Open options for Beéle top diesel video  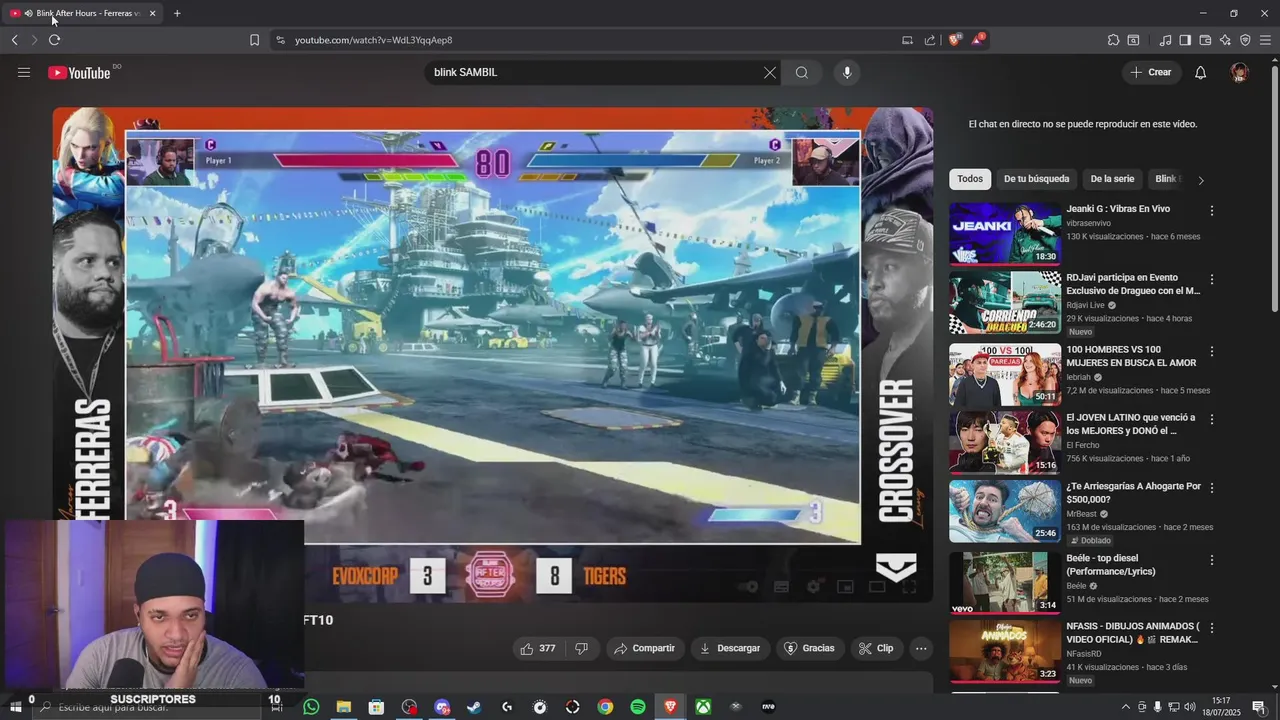1211,560
